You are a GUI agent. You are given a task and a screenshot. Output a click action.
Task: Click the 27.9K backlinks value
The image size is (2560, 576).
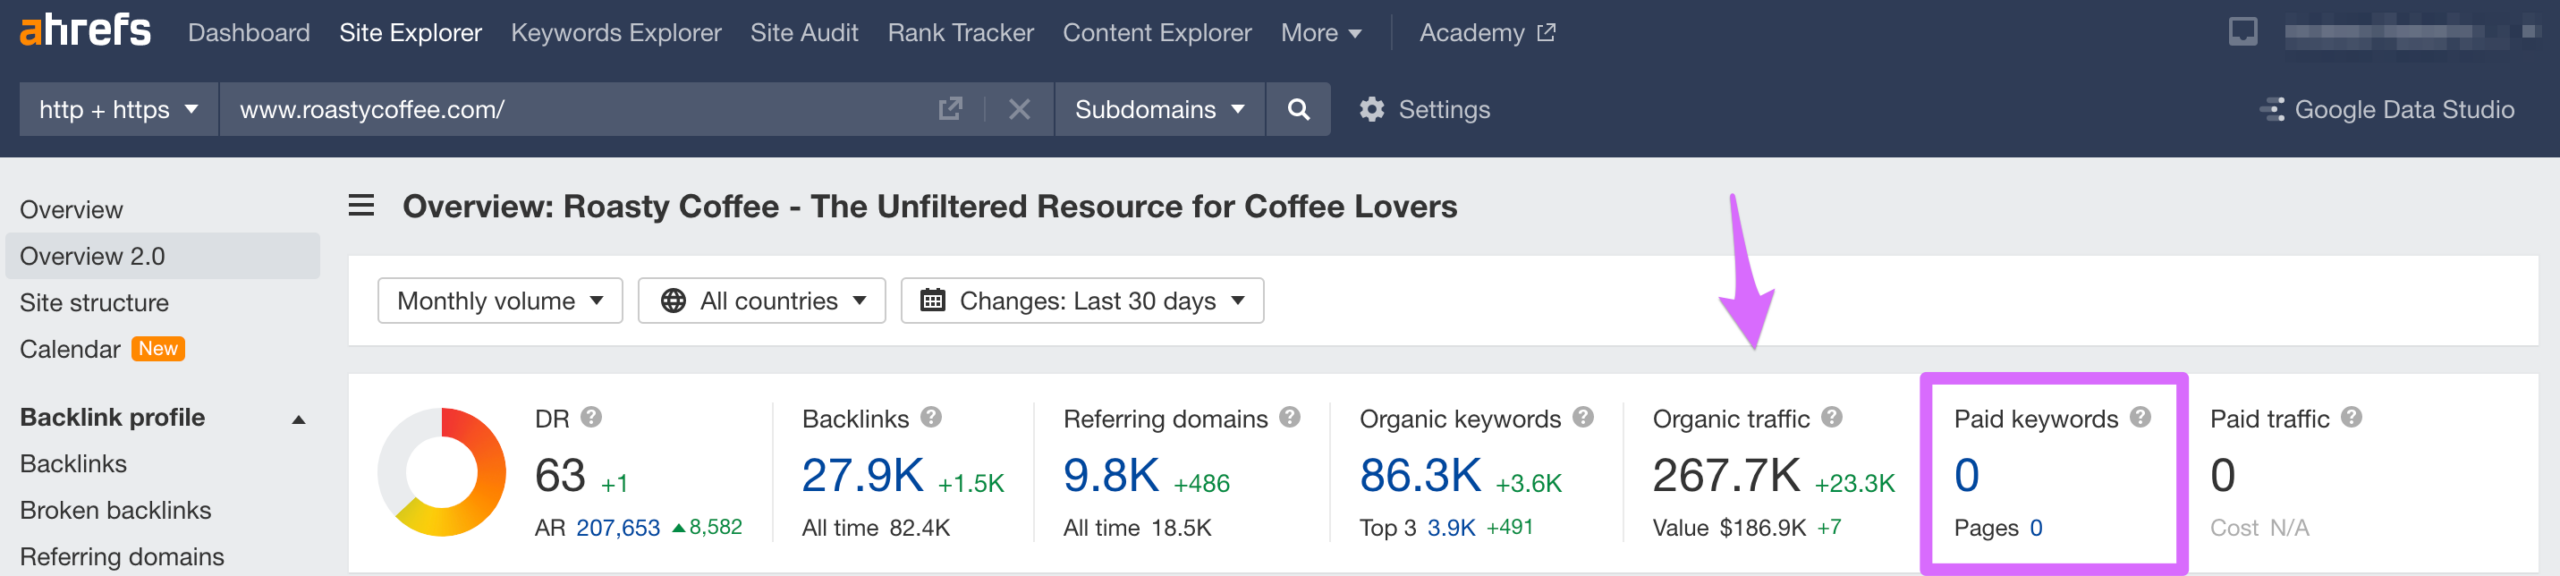[x=862, y=475]
